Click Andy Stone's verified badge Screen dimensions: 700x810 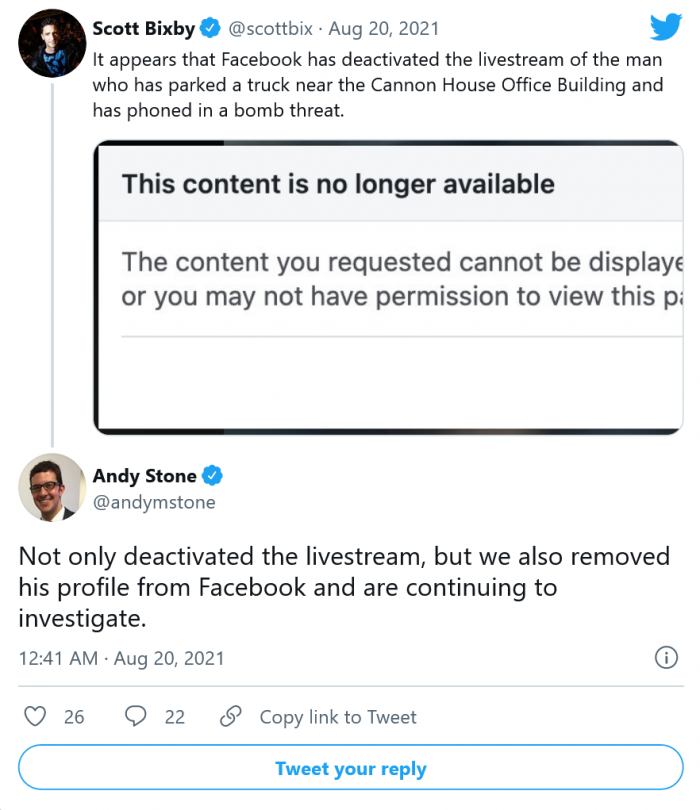[x=214, y=476]
